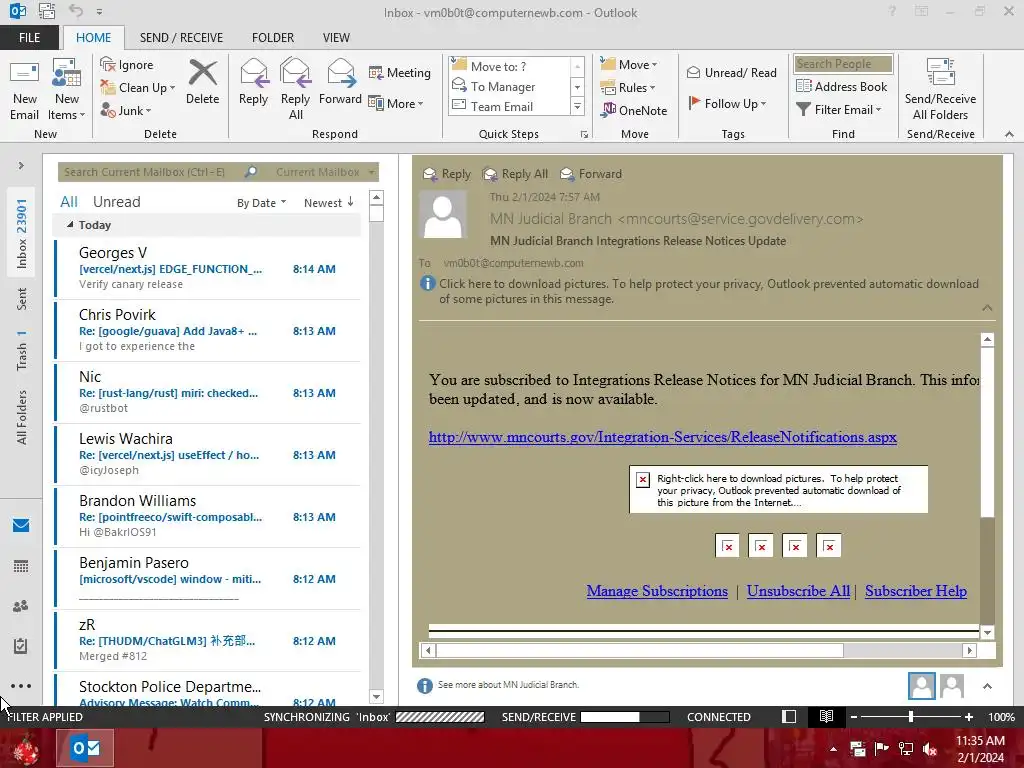The image size is (1024, 768).
Task: Open the navigation options ellipsis
Action: click(21, 686)
